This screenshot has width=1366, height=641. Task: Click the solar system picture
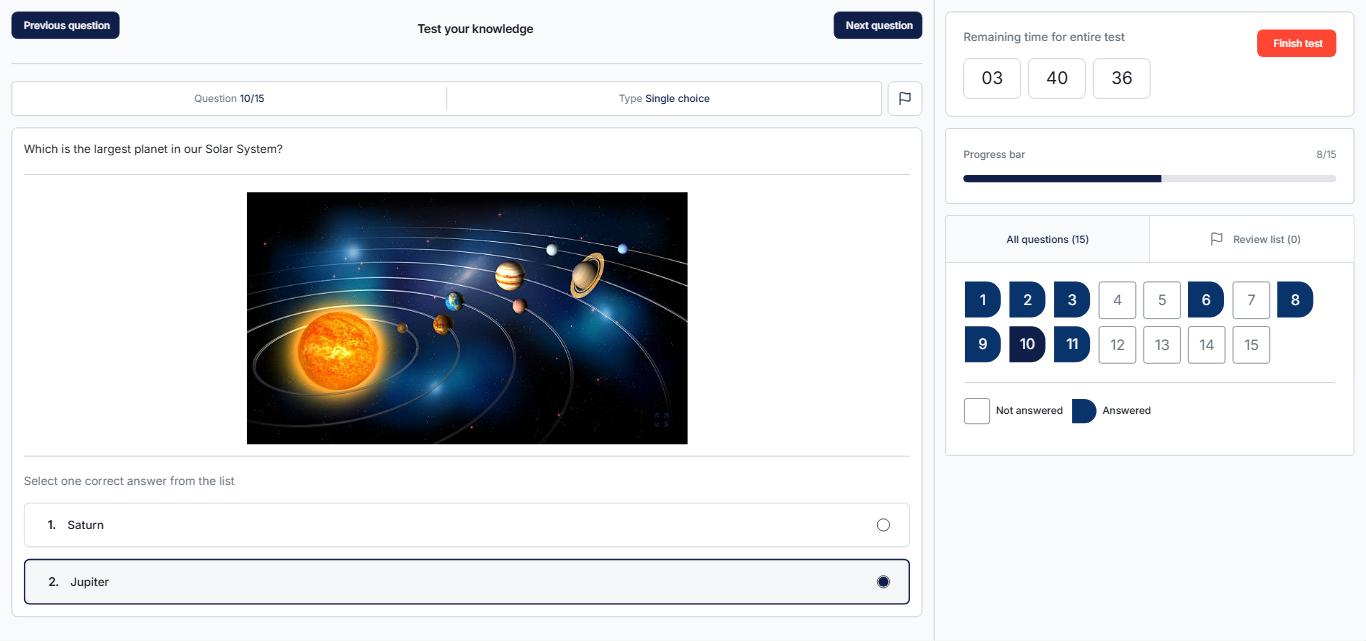pos(467,318)
